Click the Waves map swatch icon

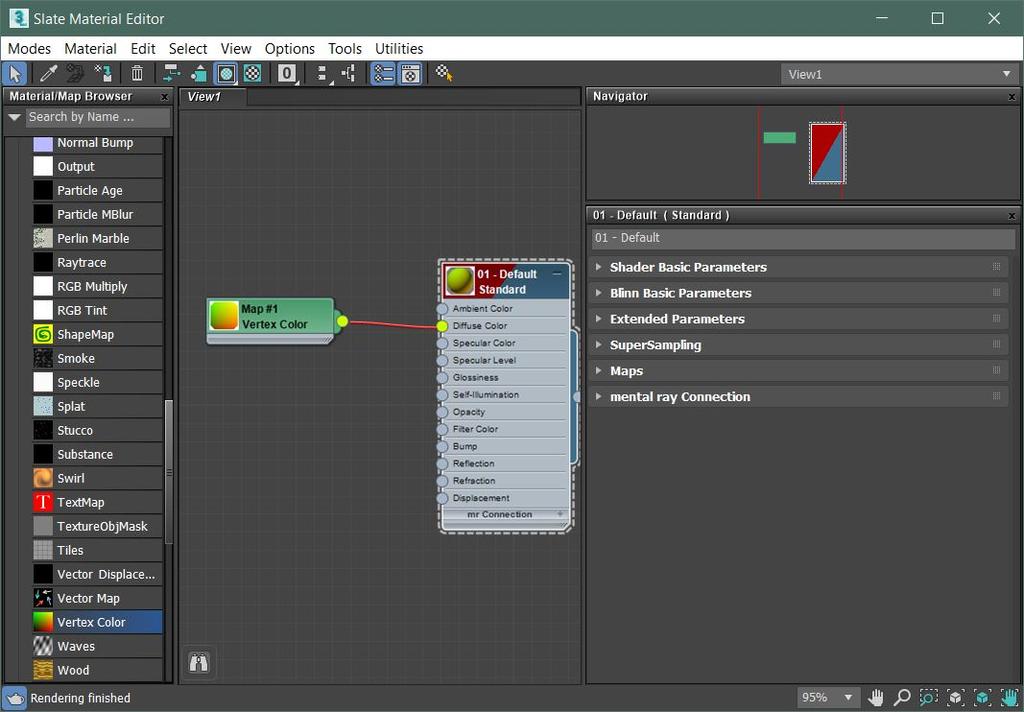click(x=43, y=647)
